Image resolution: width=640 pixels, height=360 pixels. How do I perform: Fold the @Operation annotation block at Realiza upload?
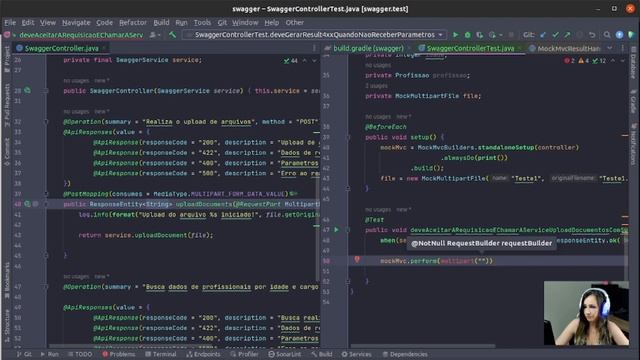click(46, 122)
